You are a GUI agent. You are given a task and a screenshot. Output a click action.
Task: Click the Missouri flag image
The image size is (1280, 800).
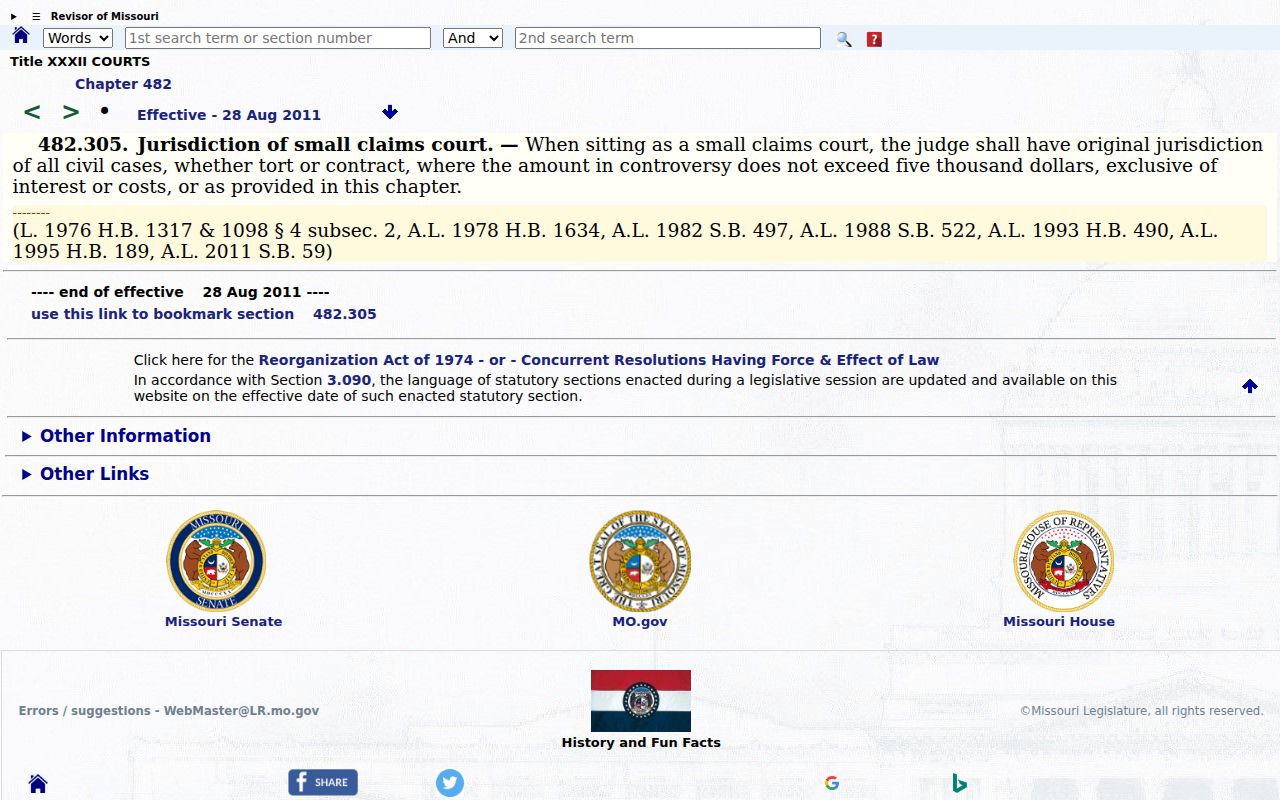[x=641, y=701]
